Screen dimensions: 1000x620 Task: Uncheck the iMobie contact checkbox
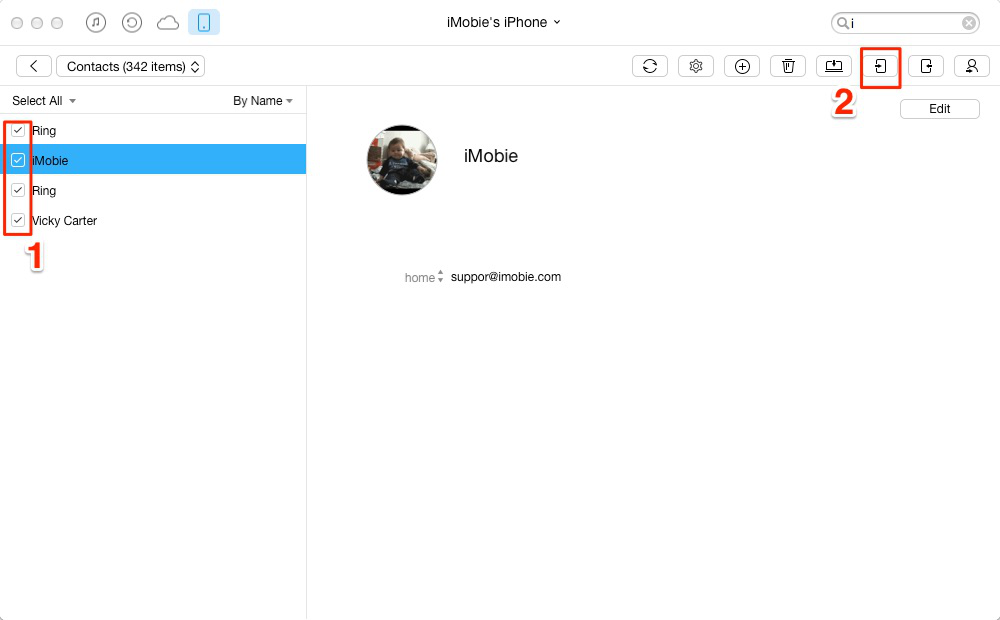(x=18, y=160)
